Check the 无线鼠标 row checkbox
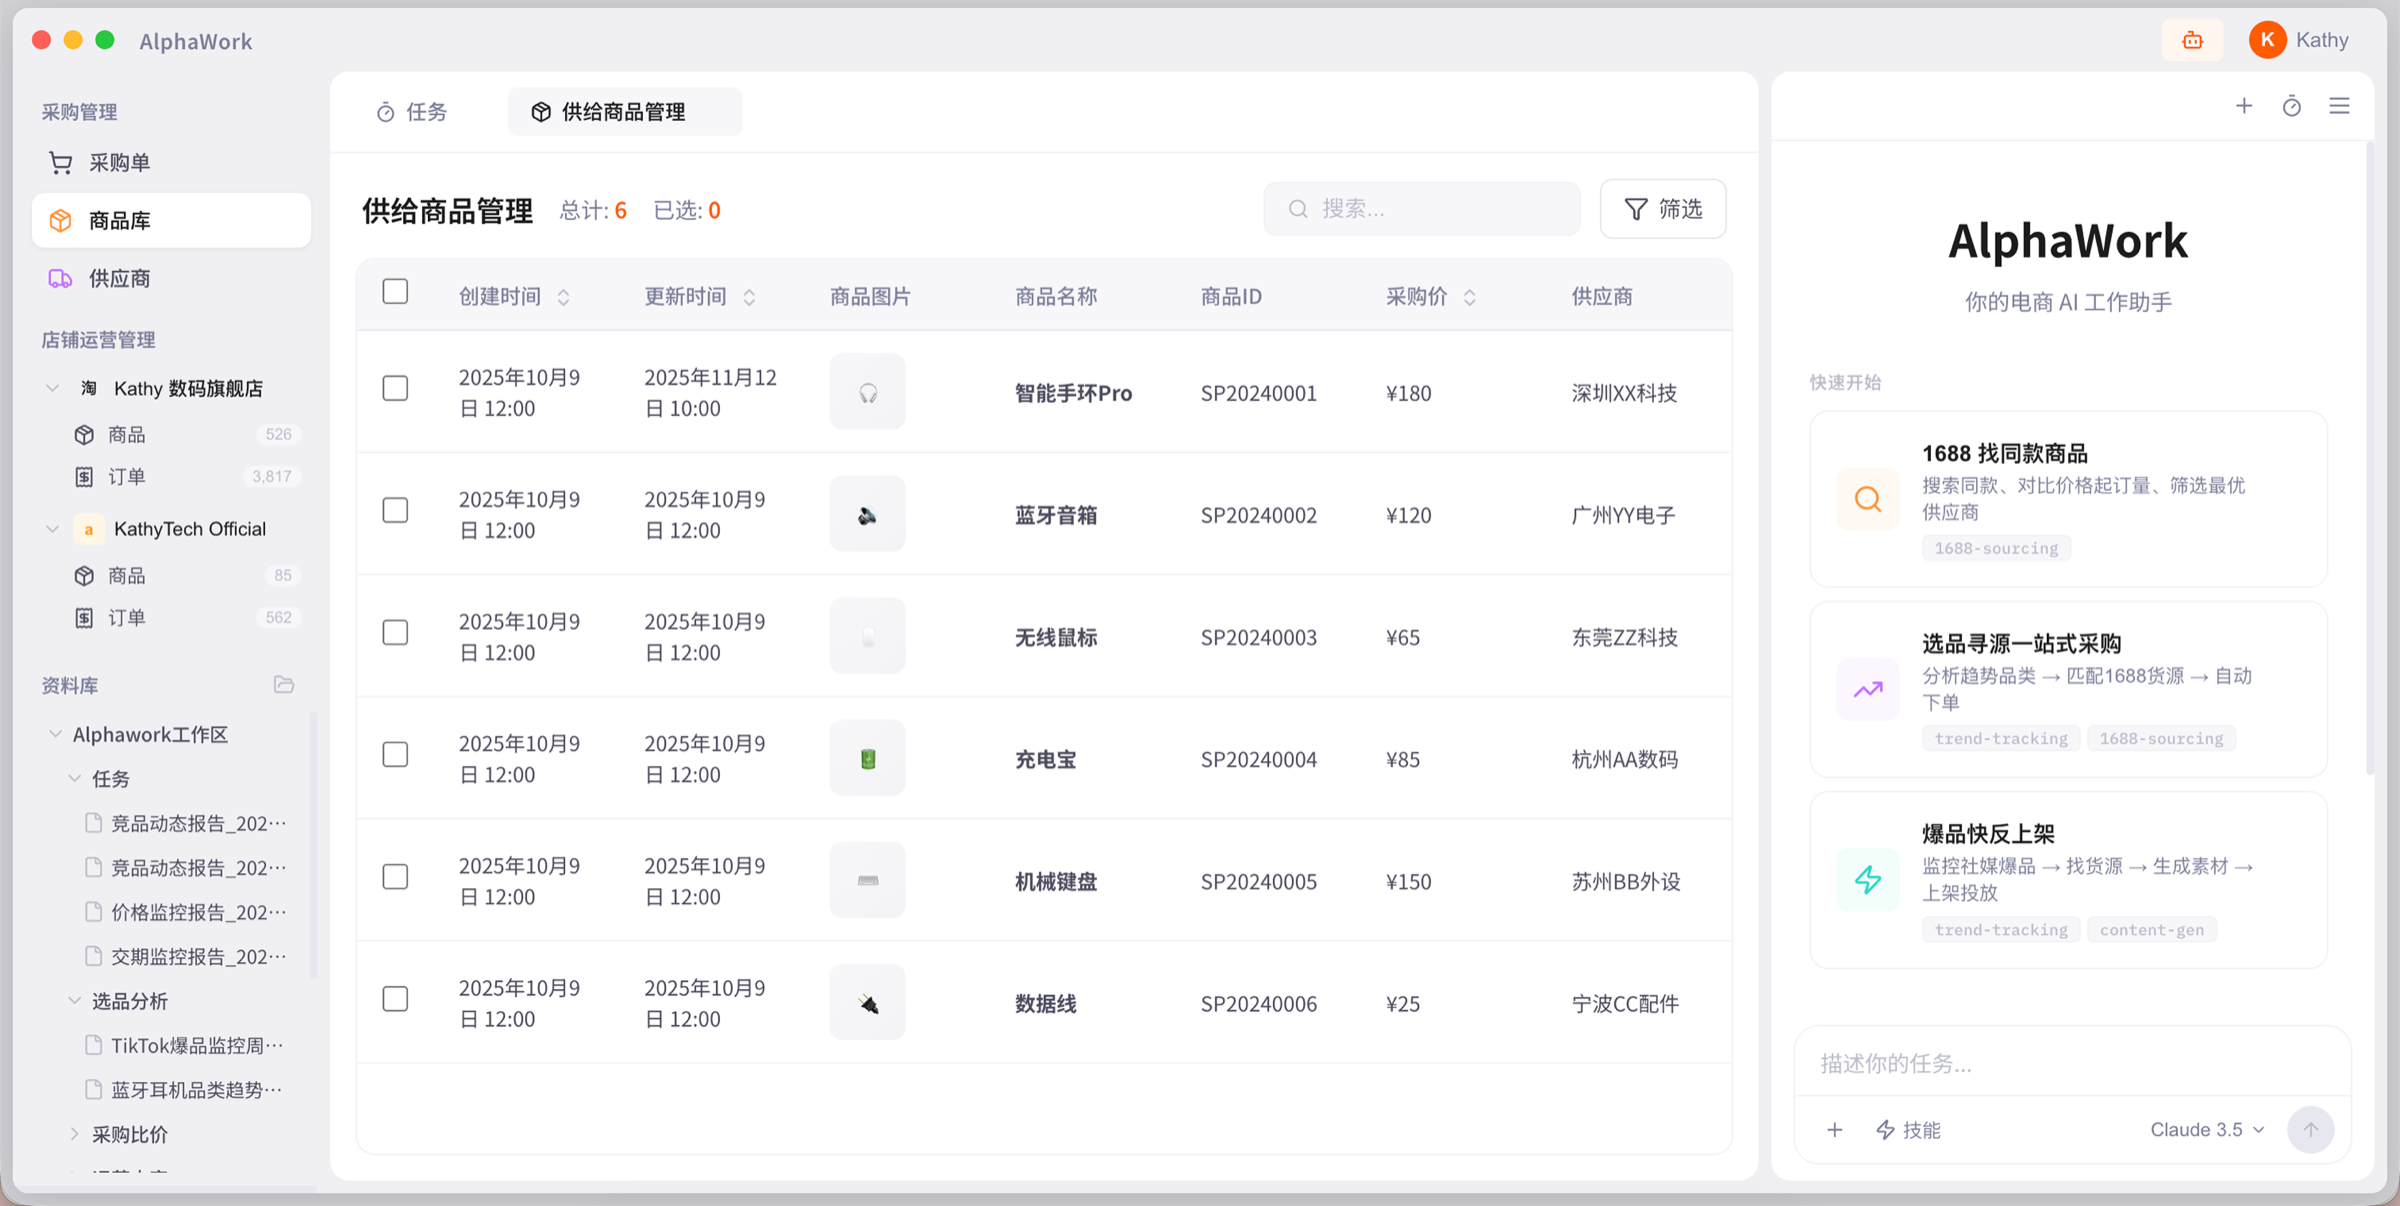Viewport: 2400px width, 1206px height. (x=395, y=632)
